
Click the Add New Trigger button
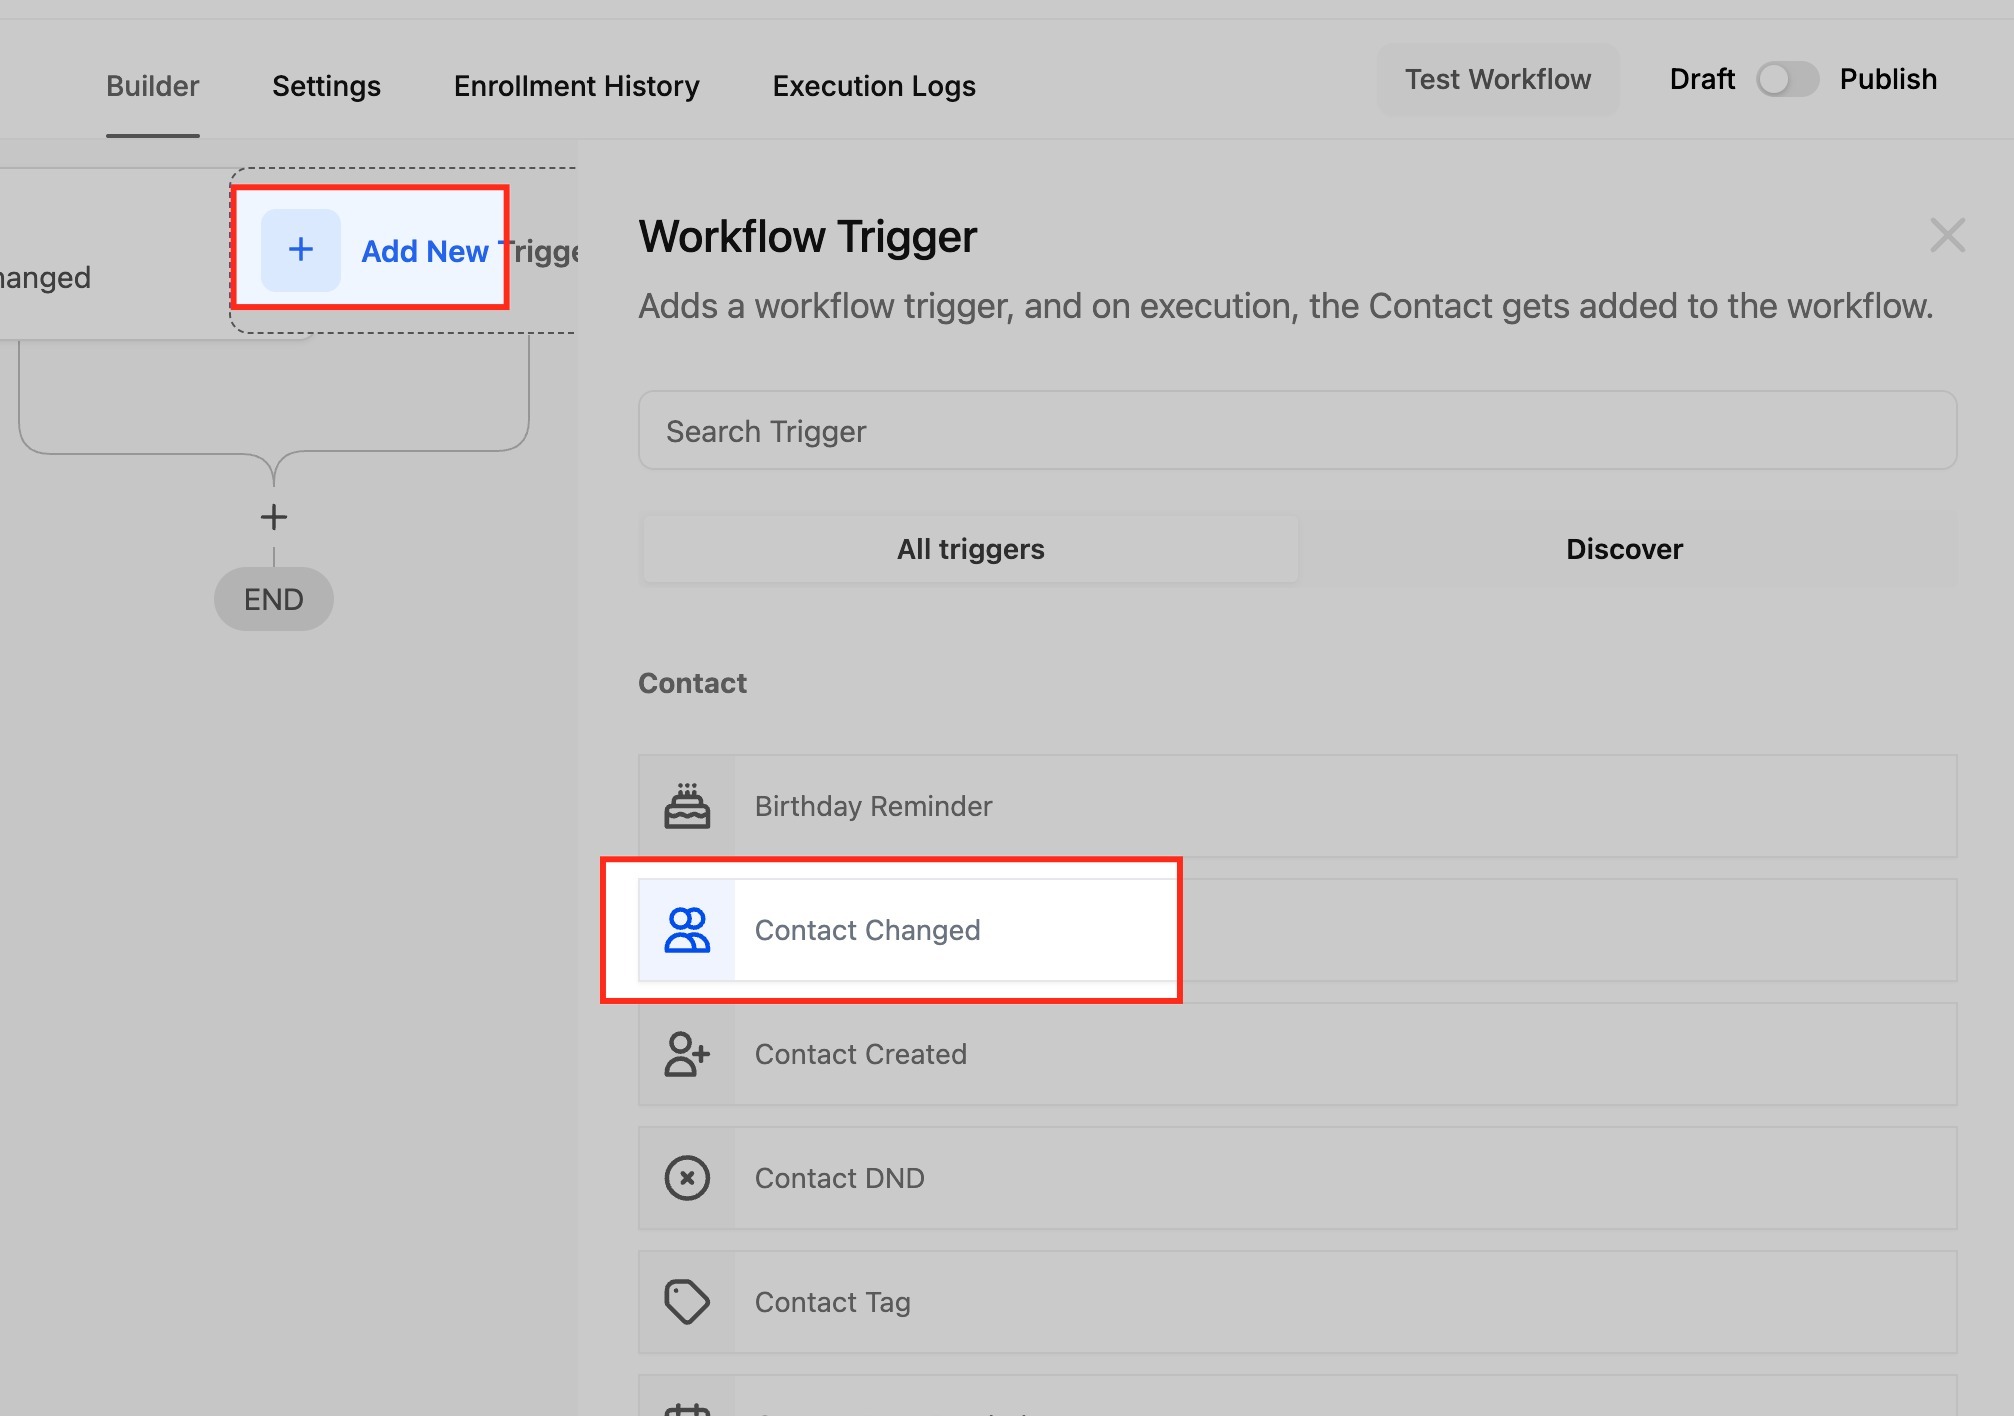click(x=425, y=251)
